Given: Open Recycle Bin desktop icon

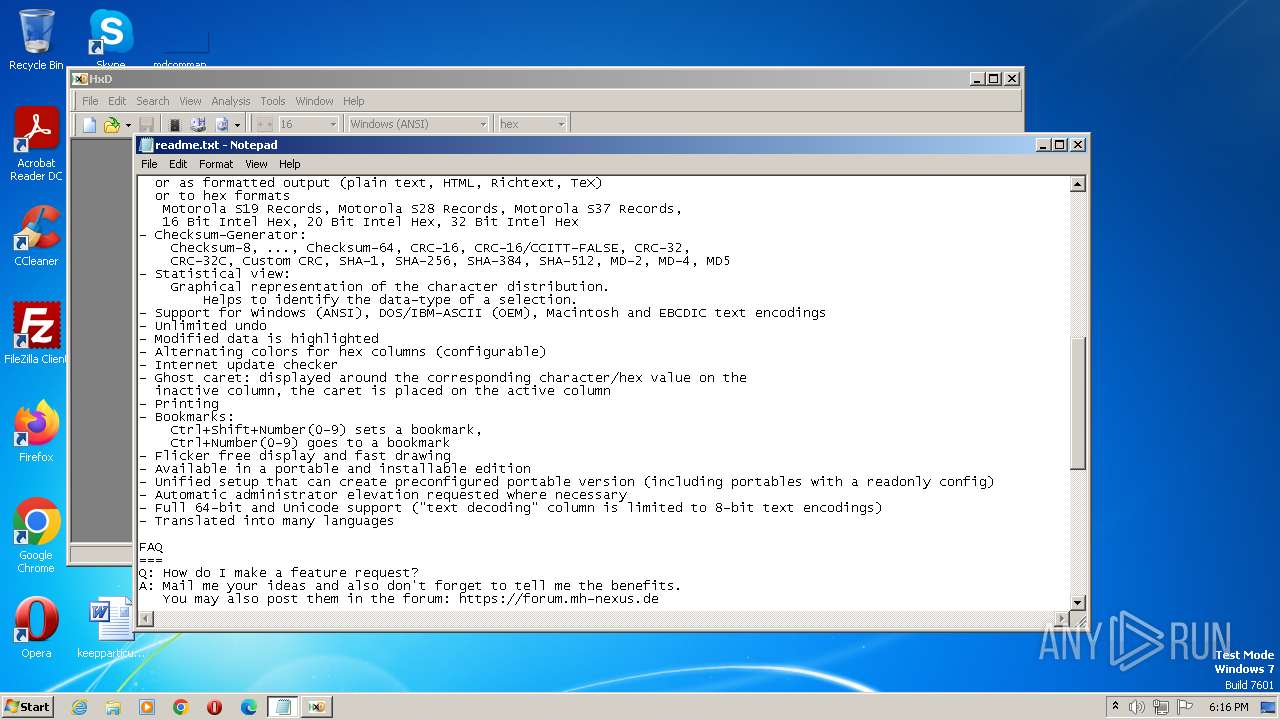Looking at the screenshot, I should (36, 40).
